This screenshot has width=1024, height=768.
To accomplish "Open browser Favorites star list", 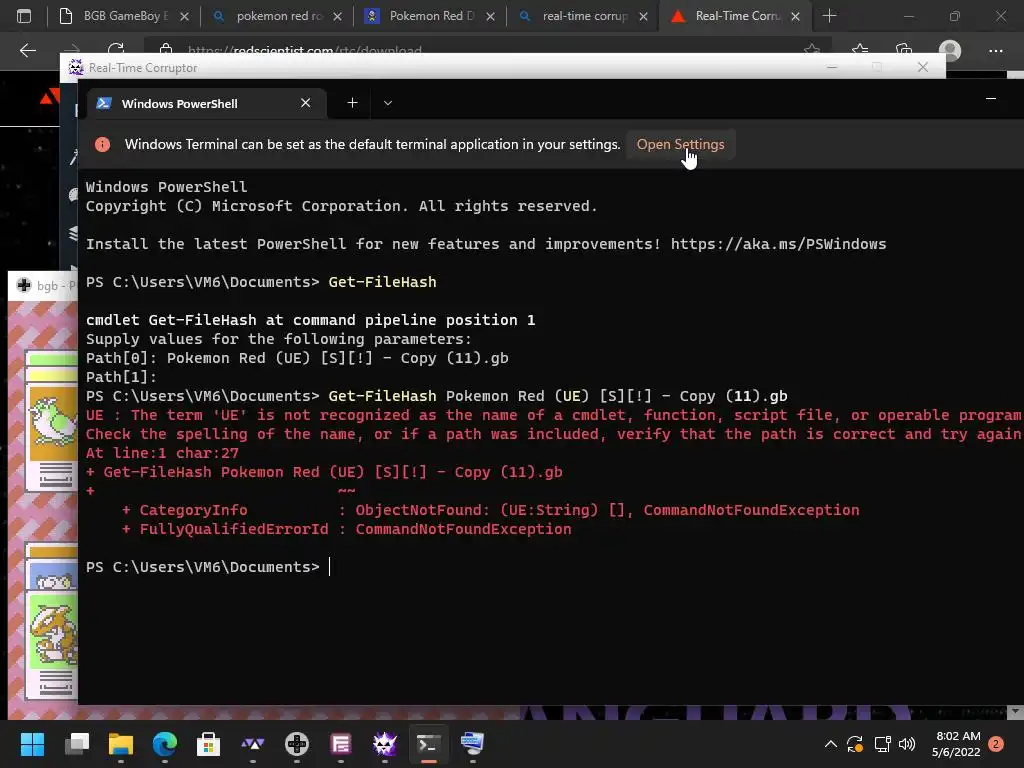I will tap(859, 50).
